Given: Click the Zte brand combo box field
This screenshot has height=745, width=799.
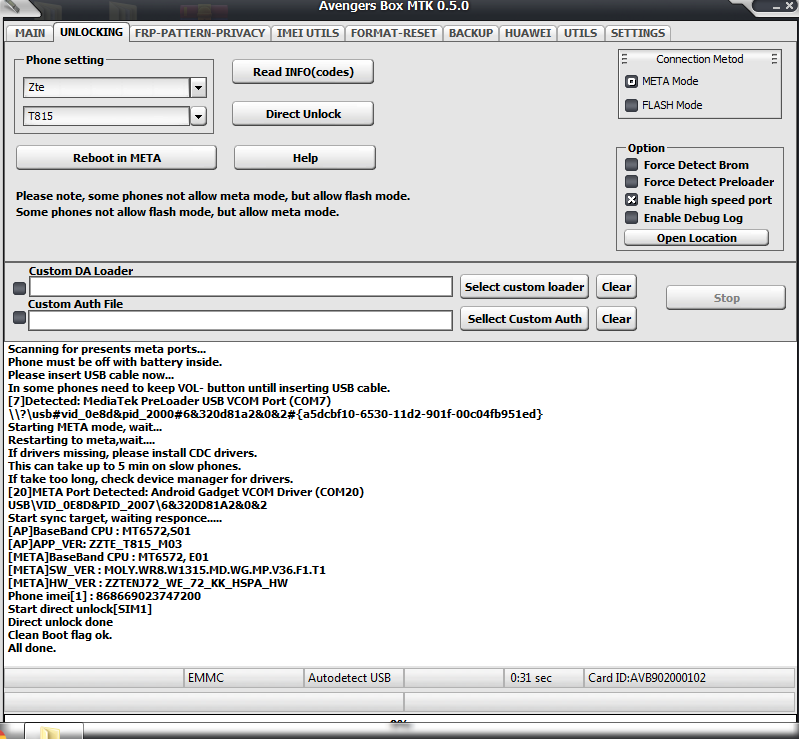Looking at the screenshot, I should coord(106,88).
